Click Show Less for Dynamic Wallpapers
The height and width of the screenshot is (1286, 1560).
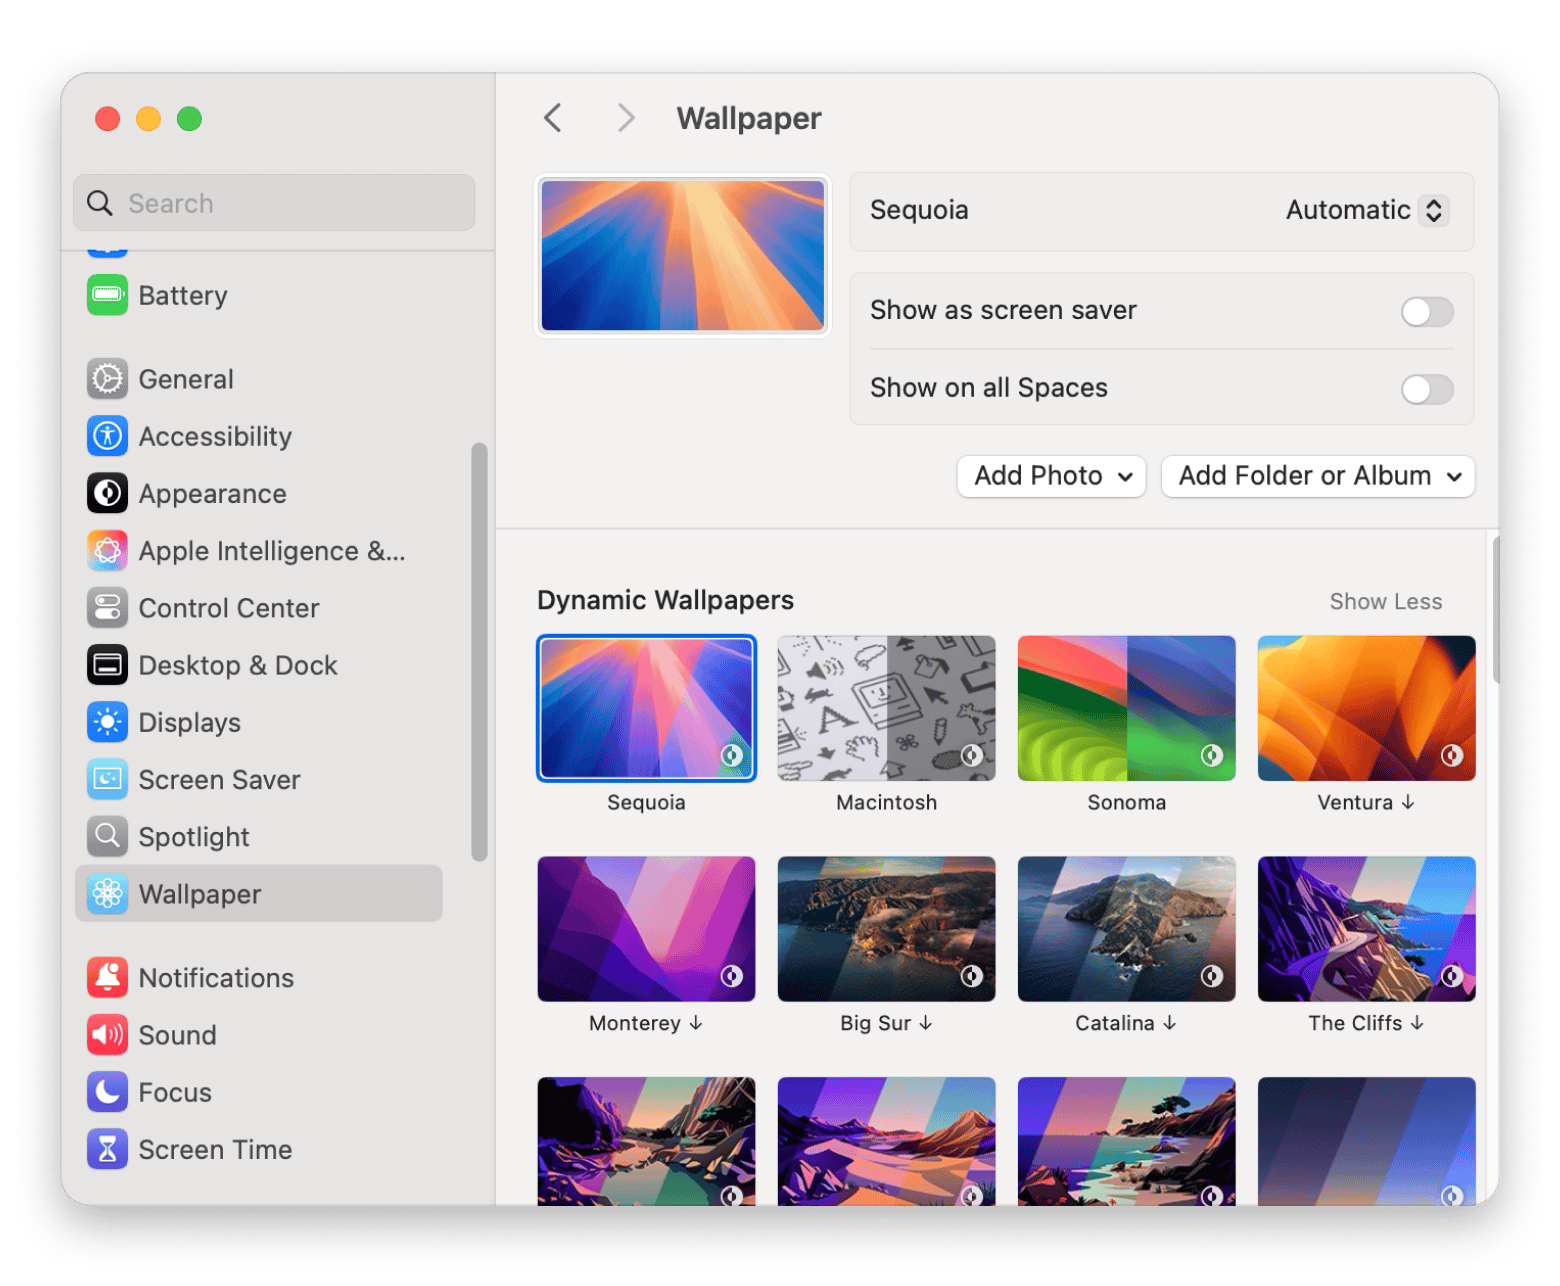(x=1385, y=601)
